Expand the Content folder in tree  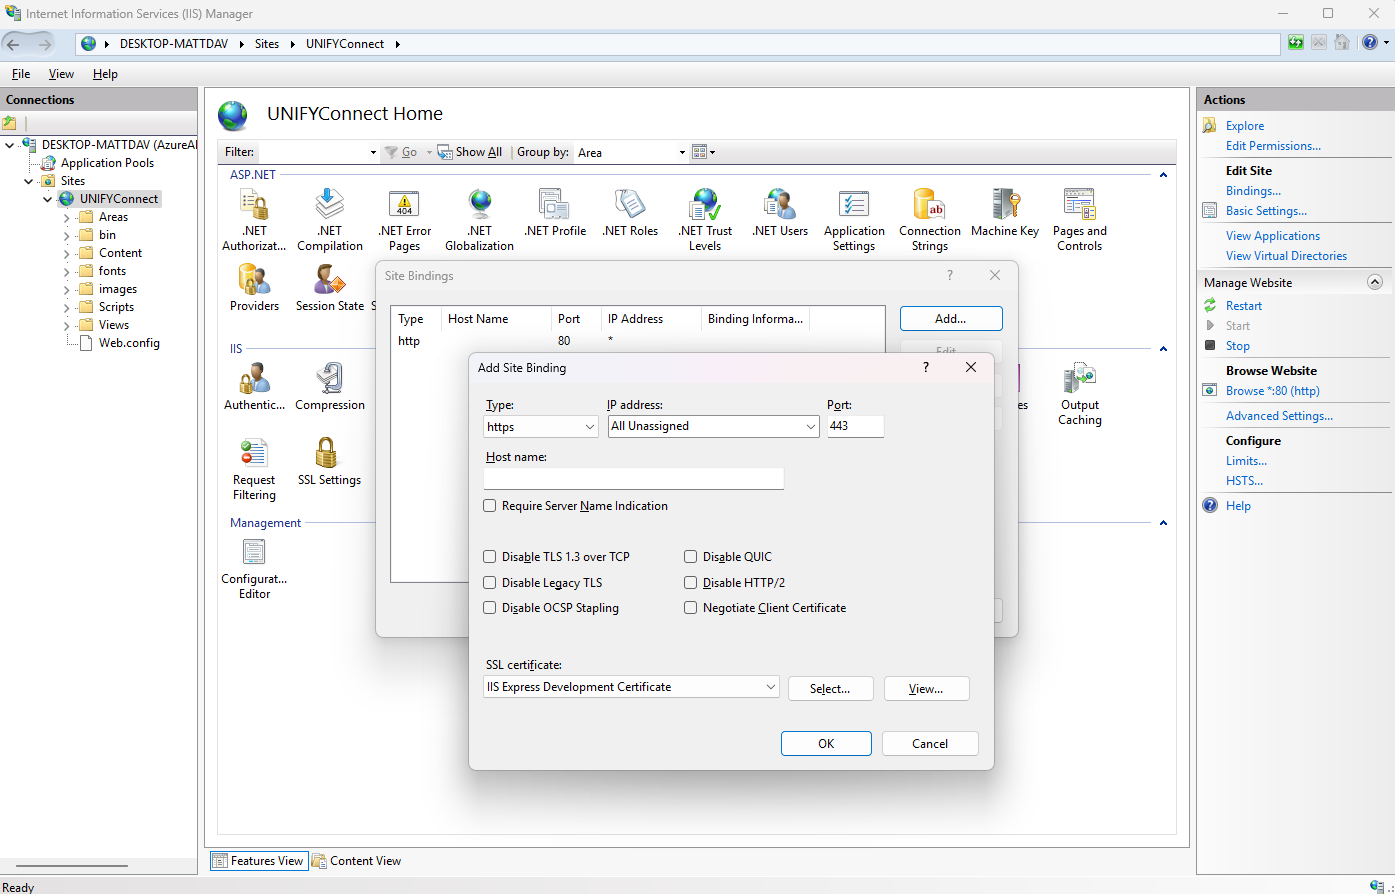pyautogui.click(x=67, y=253)
